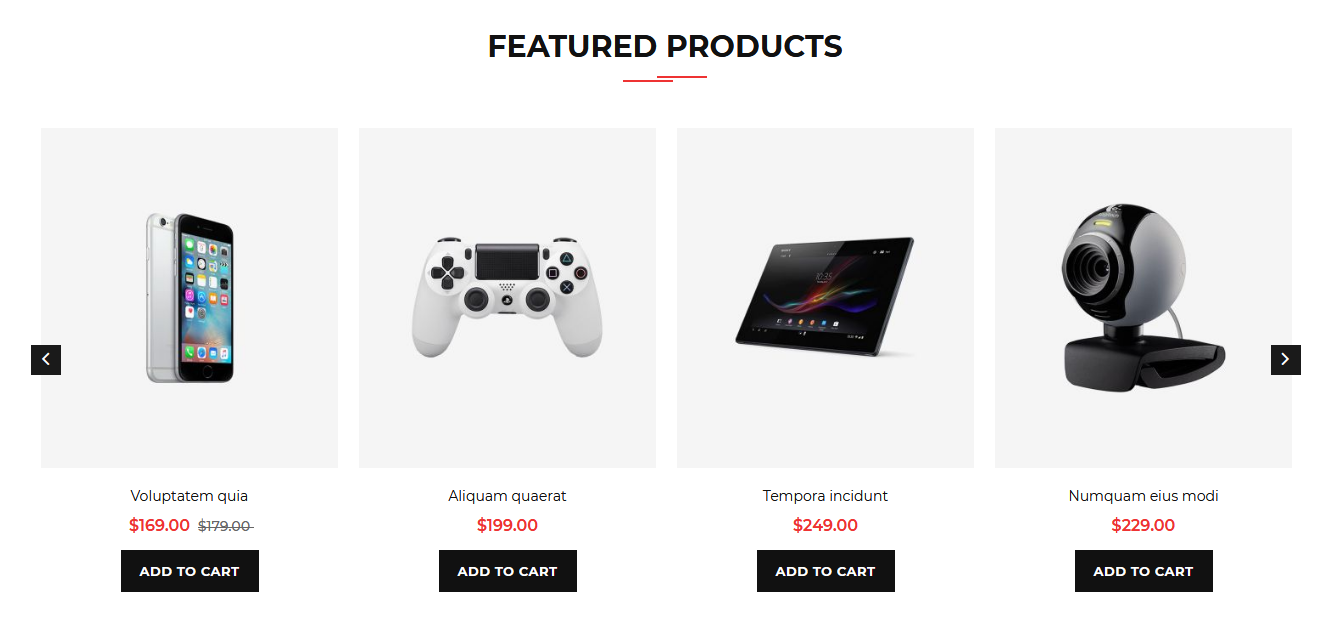The height and width of the screenshot is (642, 1336).
Task: Select the Numquam eius modi webcam image
Action: 1143,297
